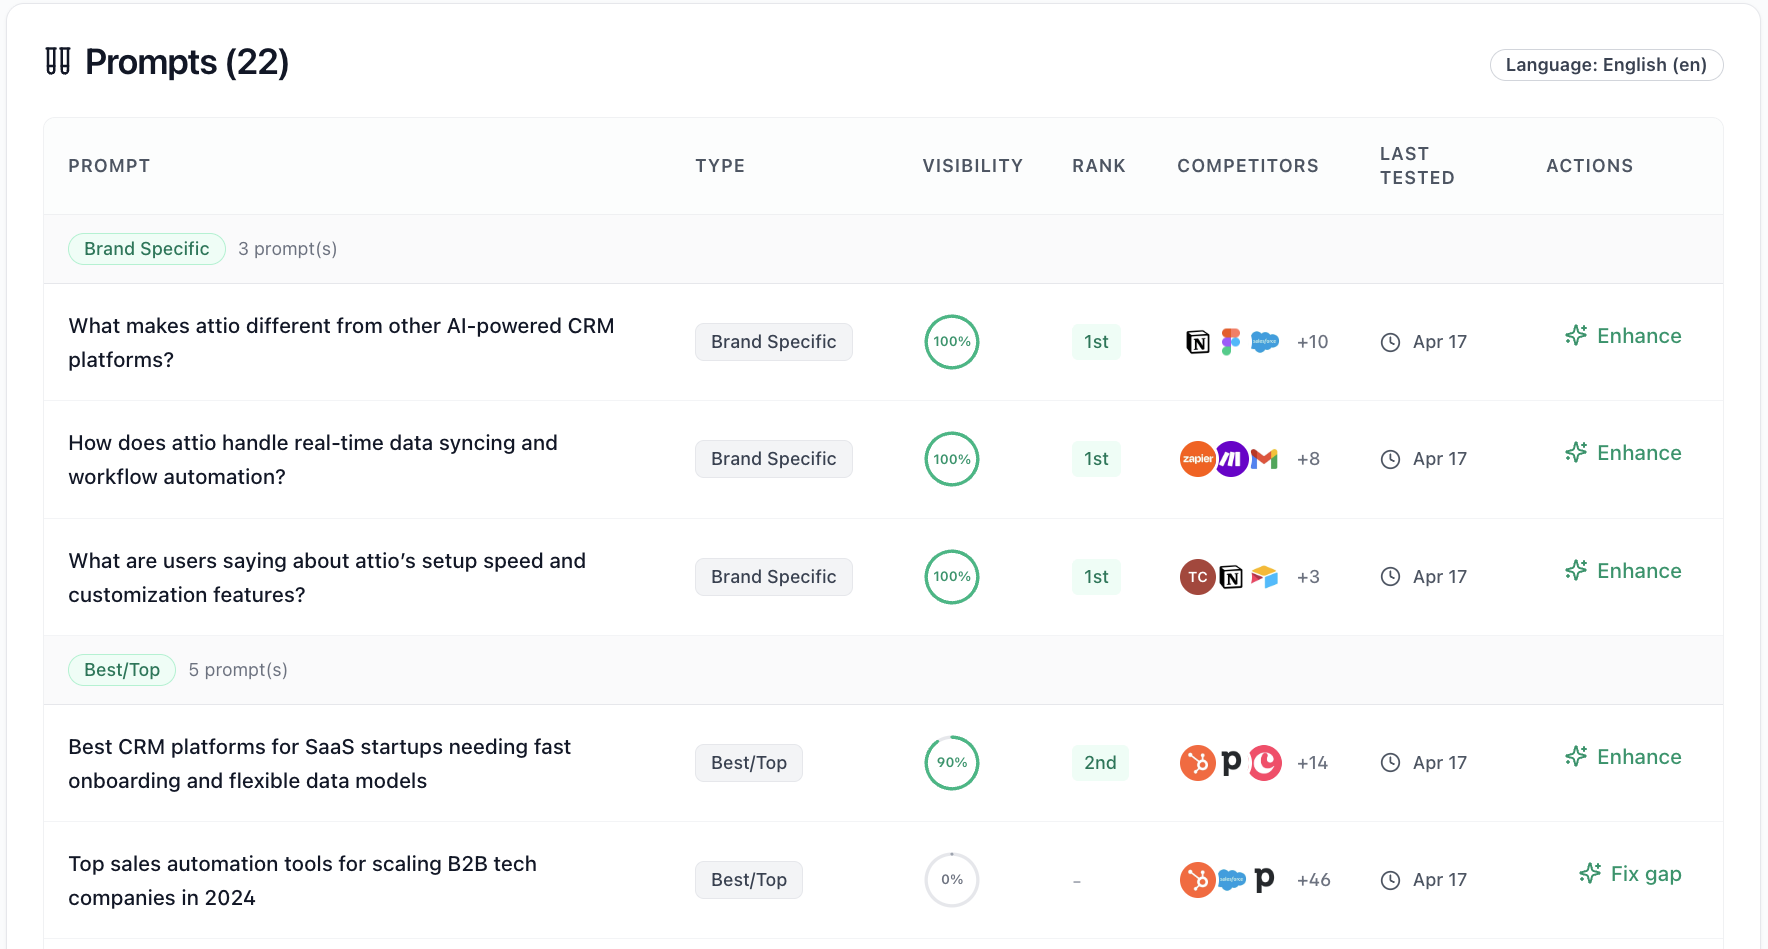Click the Last Tested column header

click(1417, 166)
